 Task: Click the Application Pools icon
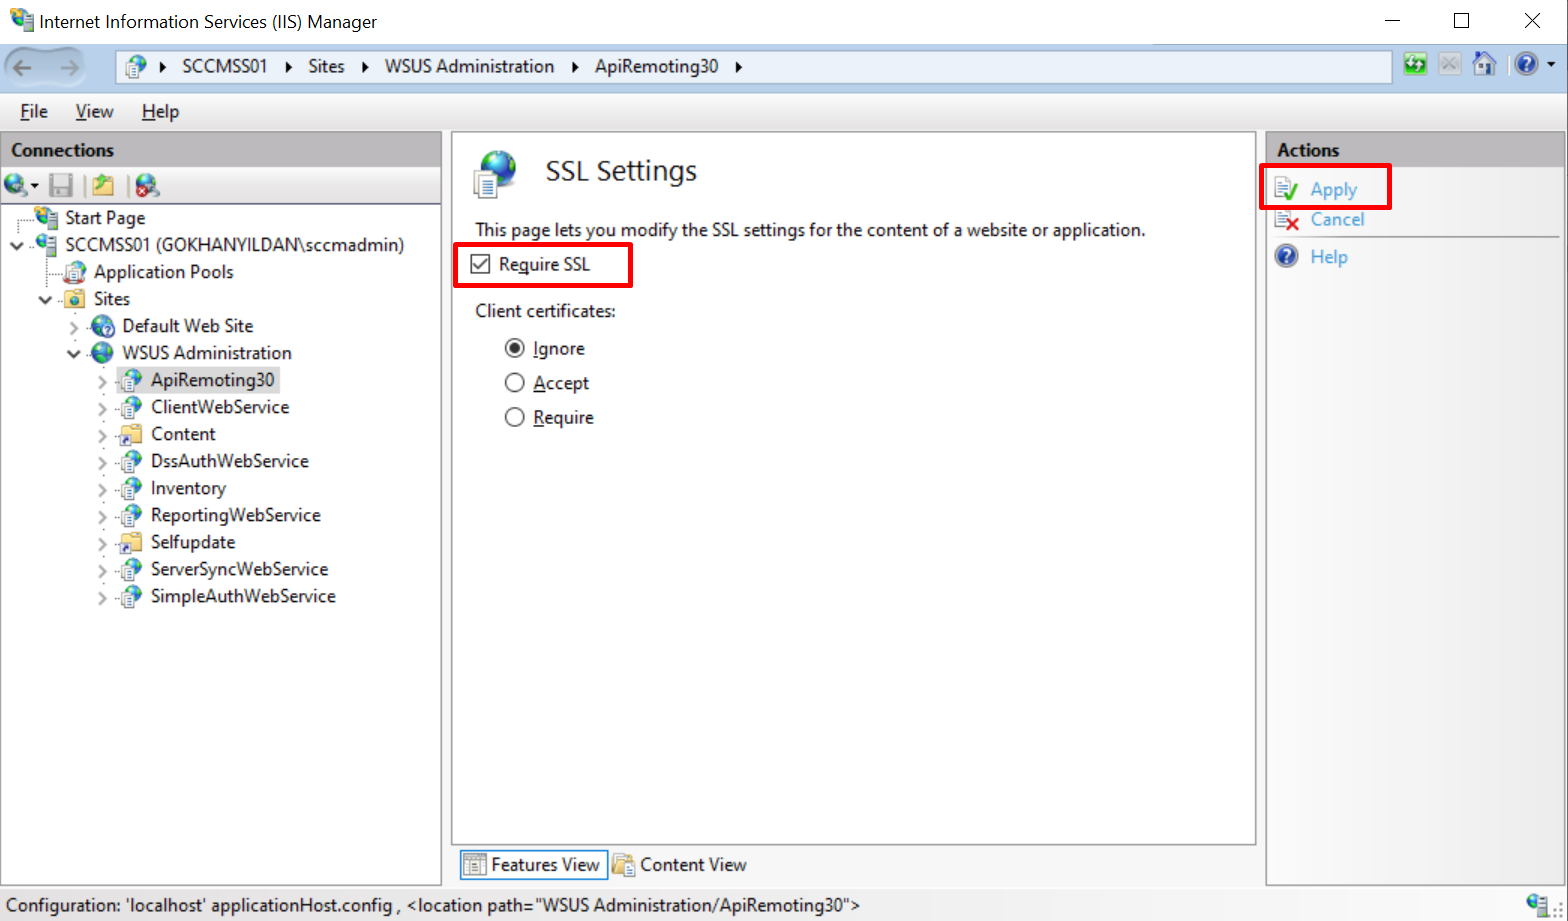click(75, 272)
